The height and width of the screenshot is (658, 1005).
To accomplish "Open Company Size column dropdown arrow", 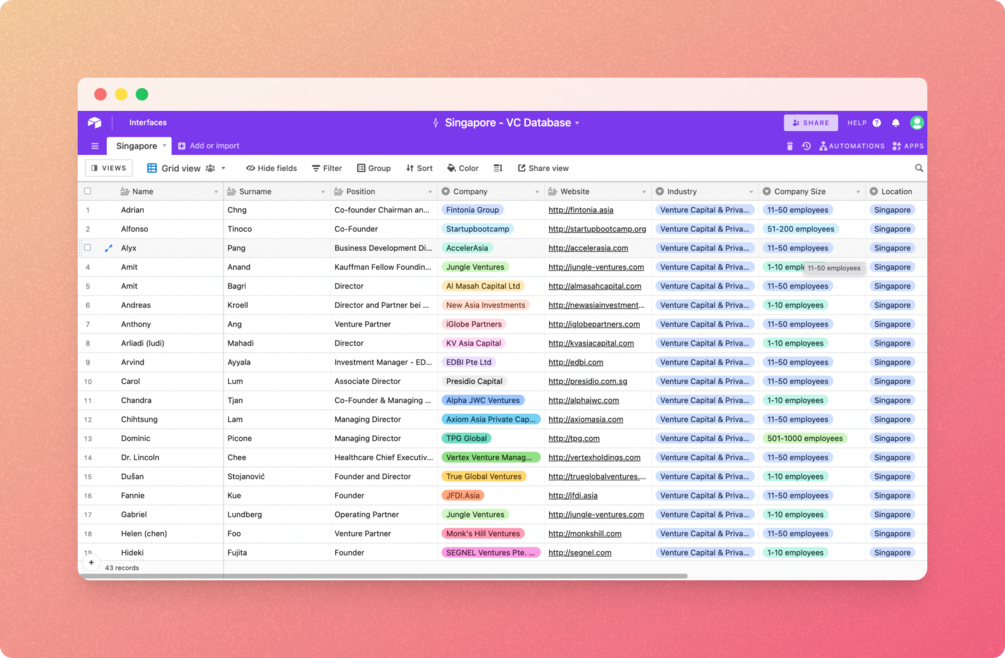I will point(858,192).
